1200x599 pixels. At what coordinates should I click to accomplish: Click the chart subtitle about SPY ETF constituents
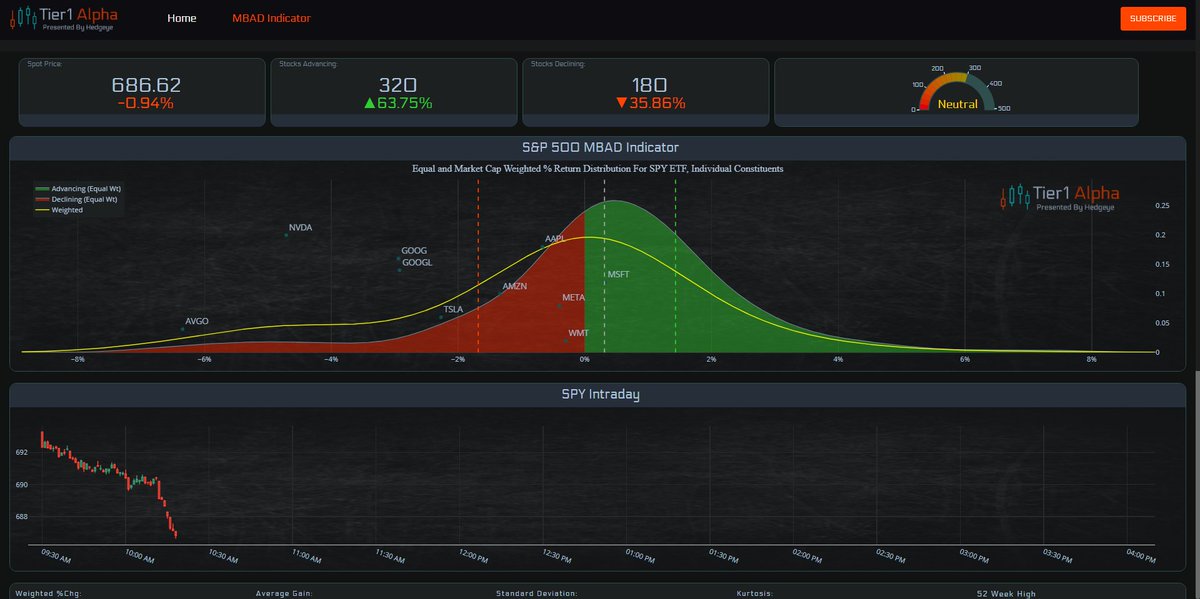pos(598,168)
